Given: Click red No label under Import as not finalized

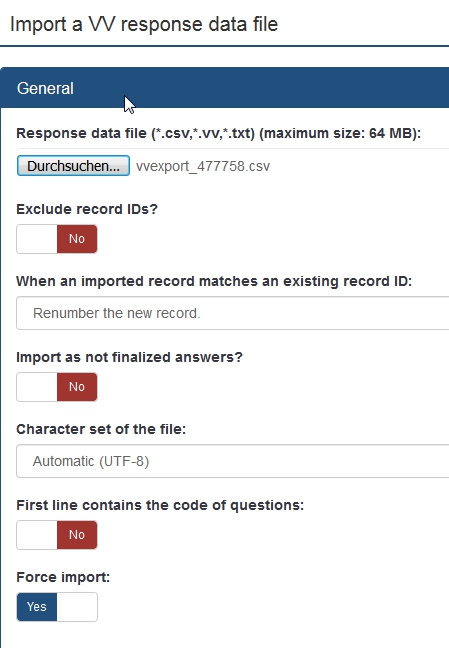Looking at the screenshot, I should [x=77, y=387].
